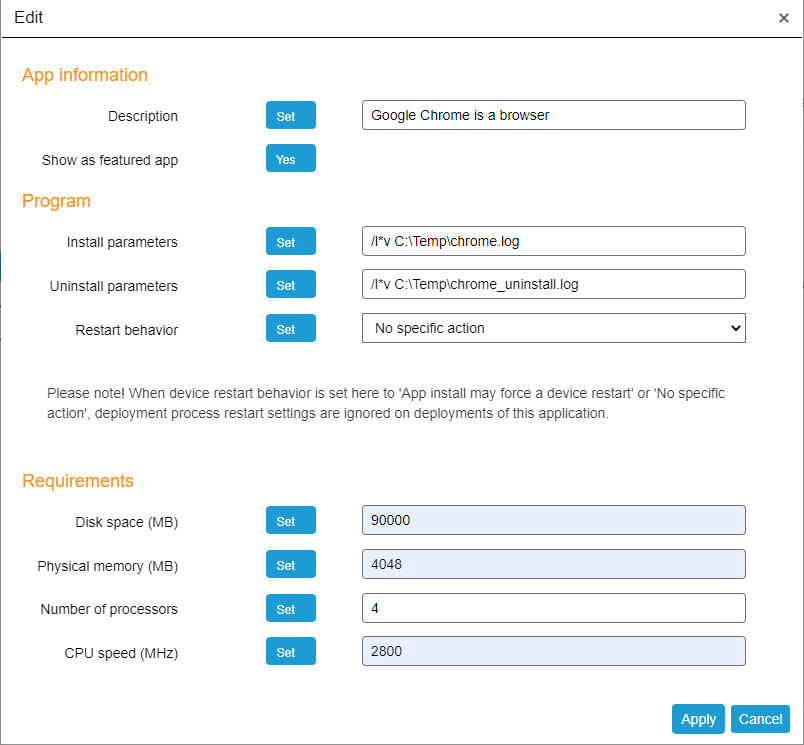The height and width of the screenshot is (745, 804).
Task: Click the Description text field
Action: click(553, 115)
